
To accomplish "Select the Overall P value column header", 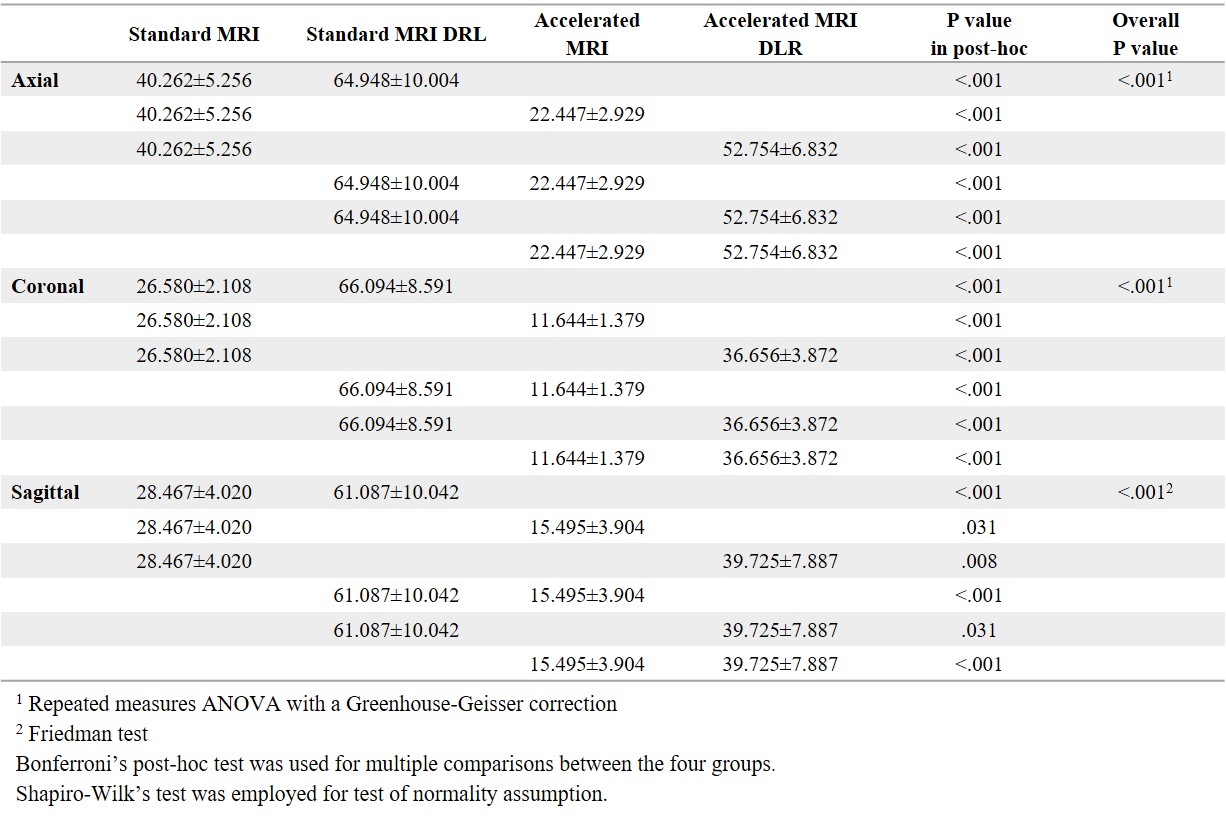I will coord(1145,34).
